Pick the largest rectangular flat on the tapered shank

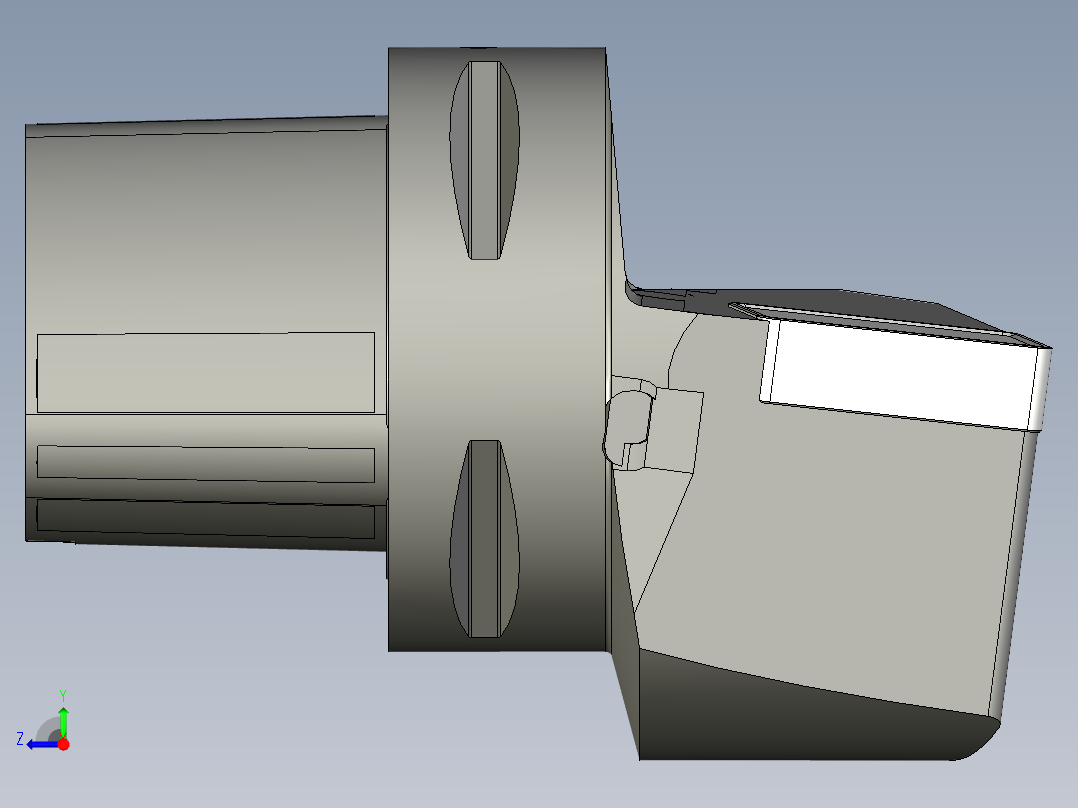(206, 373)
